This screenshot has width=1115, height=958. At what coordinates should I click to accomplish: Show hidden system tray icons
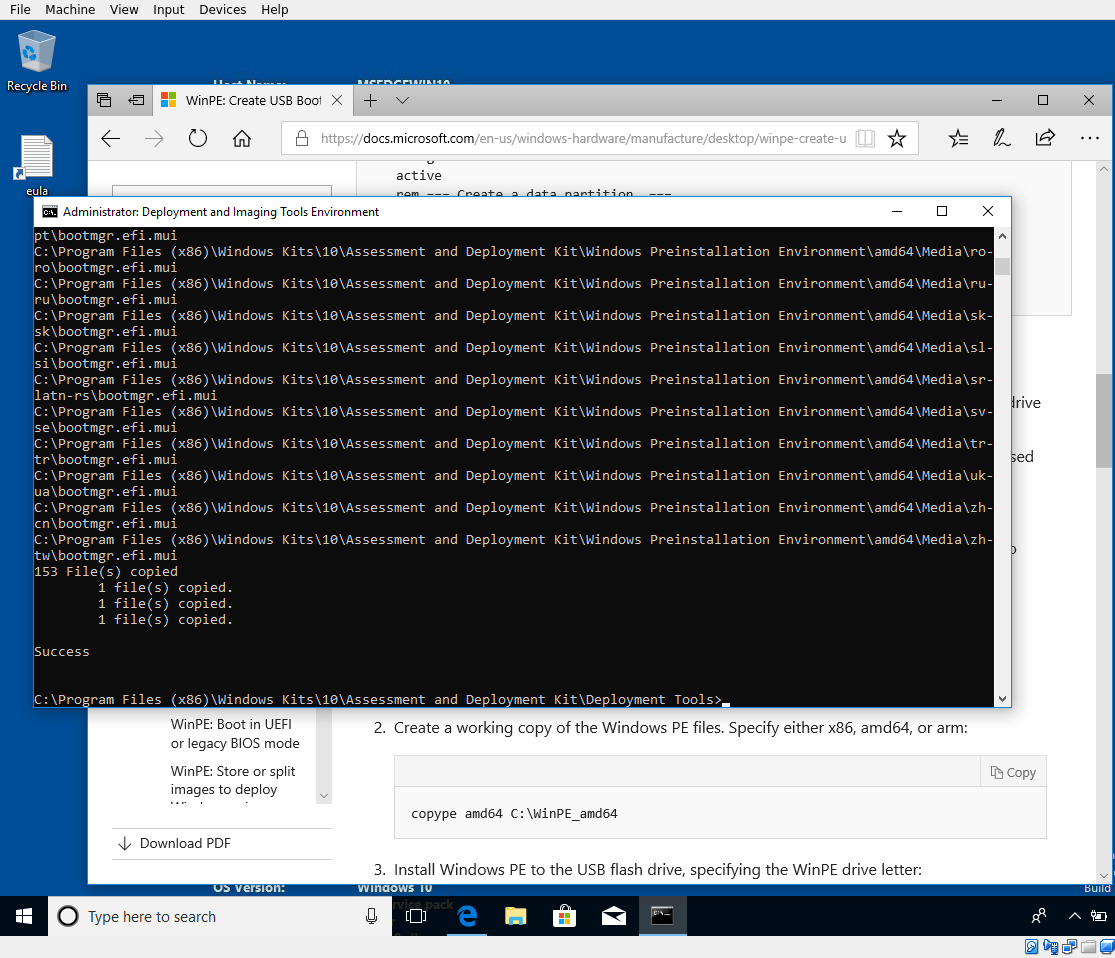(1074, 916)
